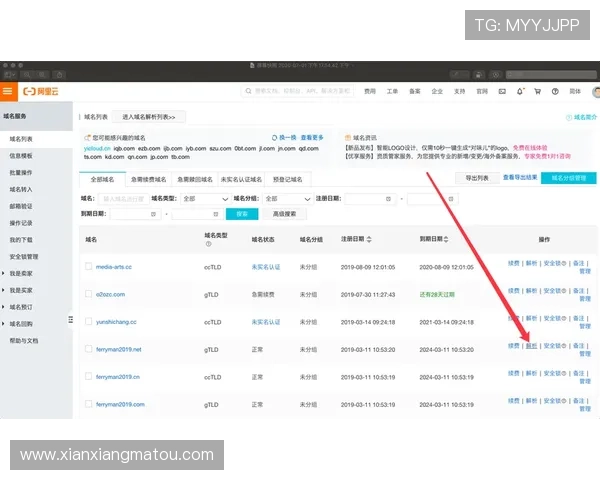Tick the checkbox for media-arts.cc

click(x=88, y=266)
